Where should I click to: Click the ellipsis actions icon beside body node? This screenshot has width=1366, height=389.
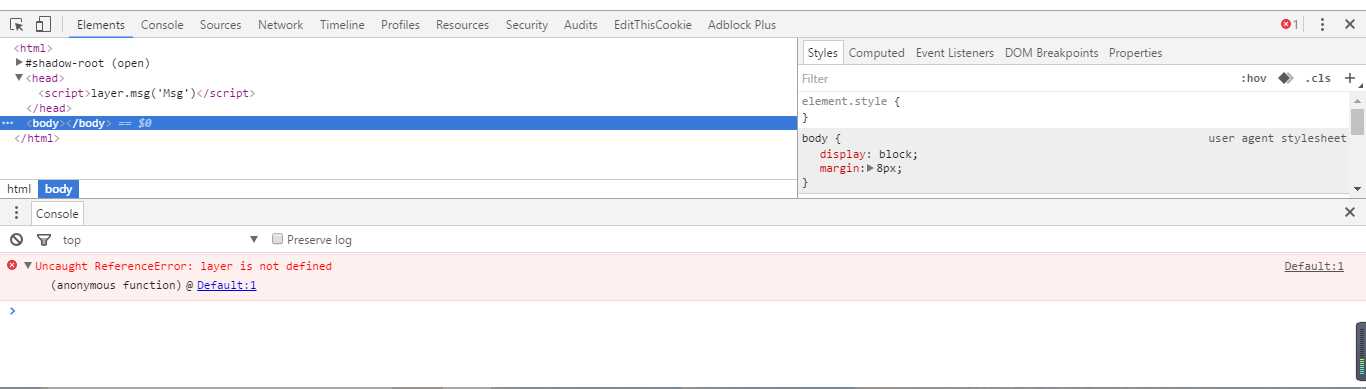[8, 123]
